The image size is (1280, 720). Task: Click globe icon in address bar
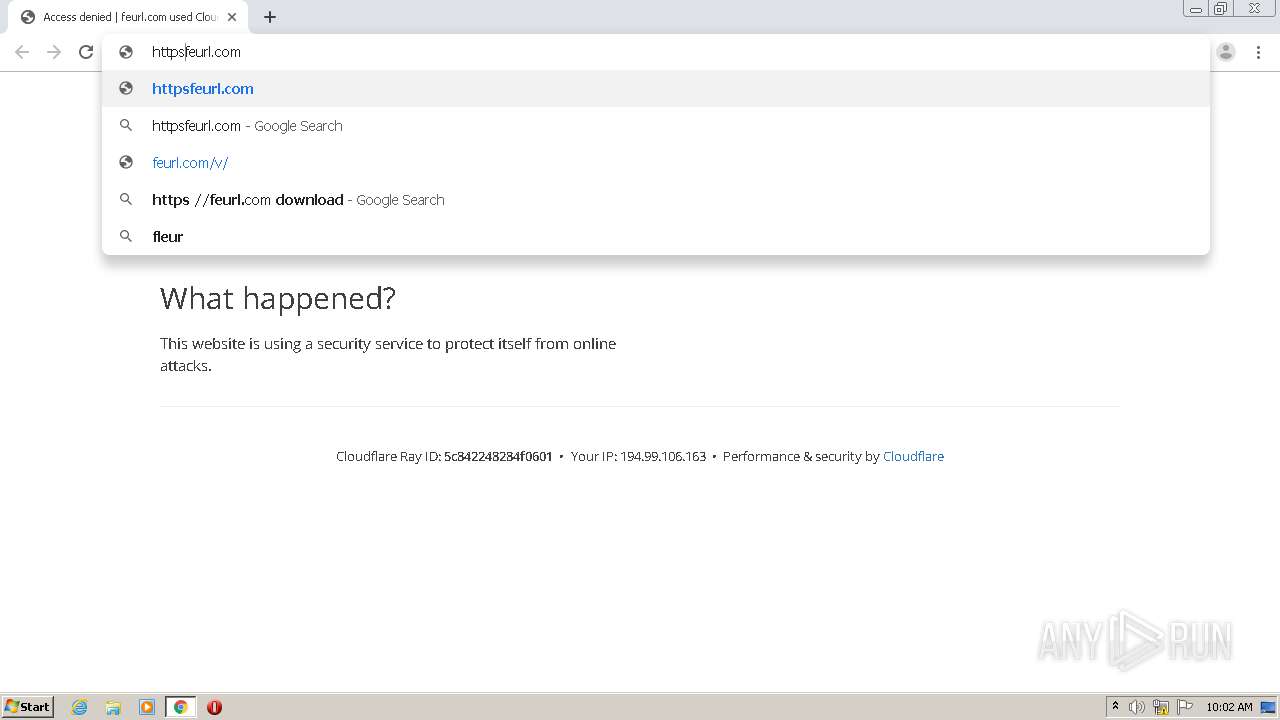[126, 52]
